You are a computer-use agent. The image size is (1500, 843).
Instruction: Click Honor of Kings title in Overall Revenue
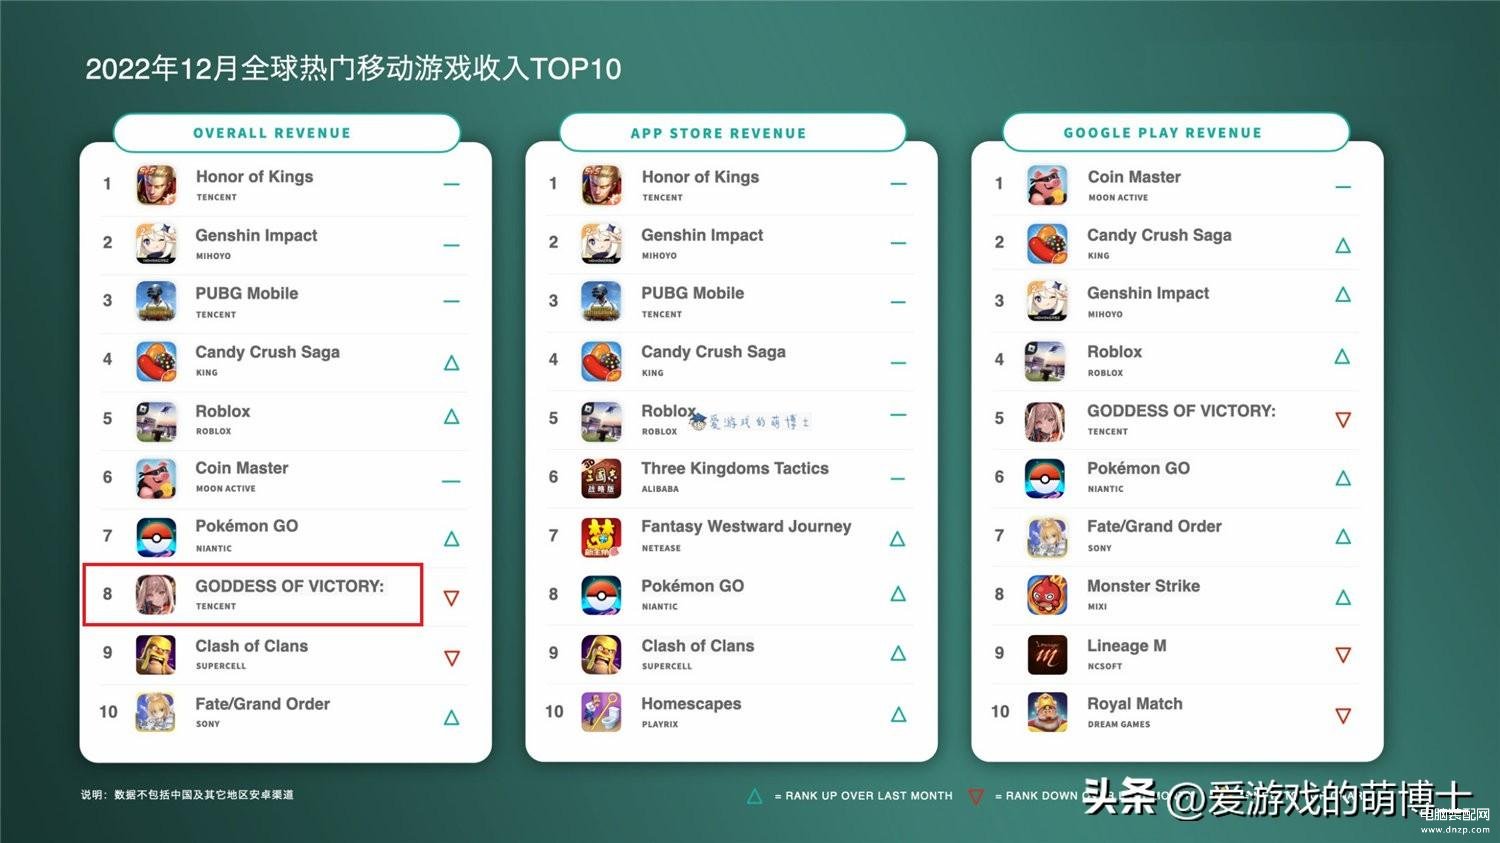(x=254, y=177)
